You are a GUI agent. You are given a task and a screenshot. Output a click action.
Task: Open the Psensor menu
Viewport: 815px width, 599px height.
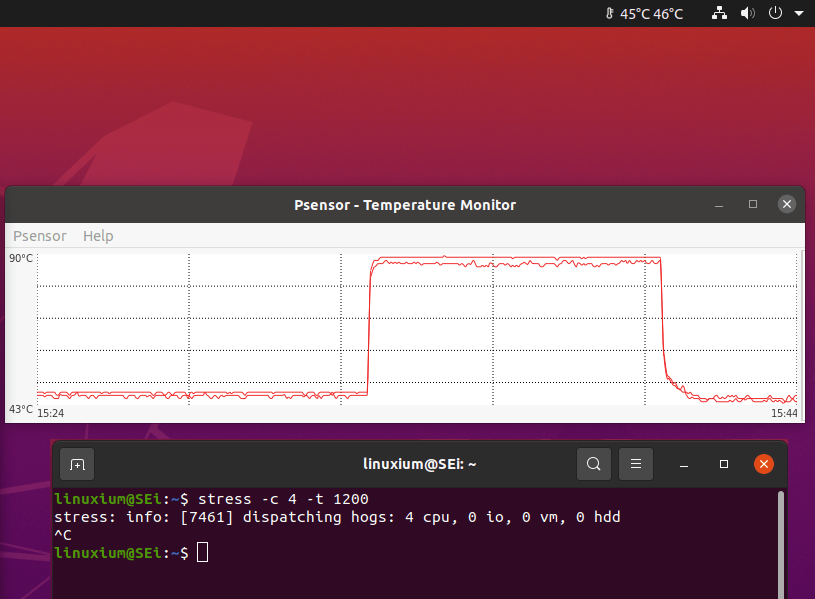pyautogui.click(x=40, y=236)
